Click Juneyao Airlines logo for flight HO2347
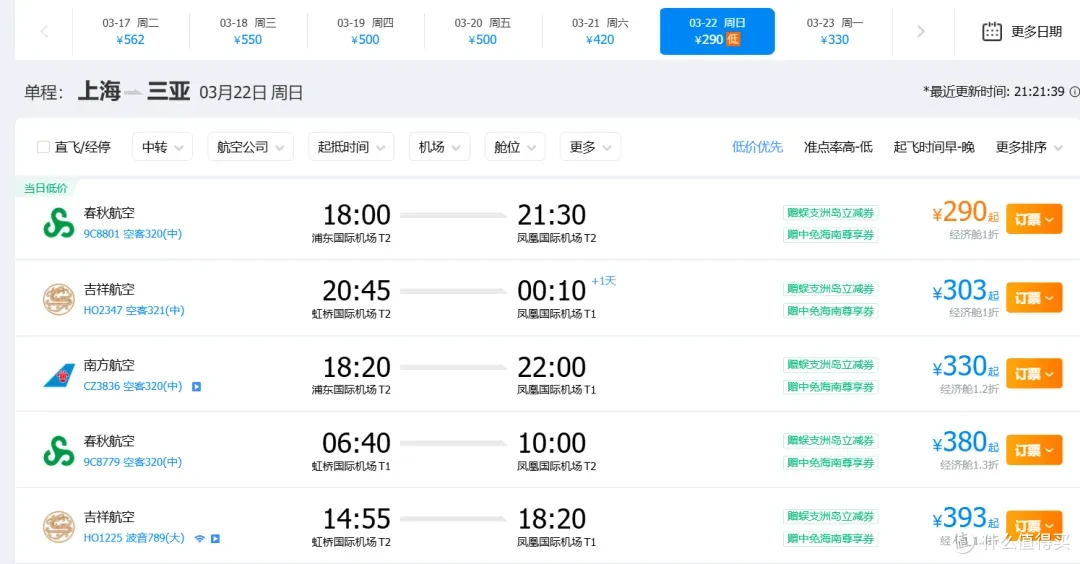Screen dimensions: 1080x564 (59, 300)
